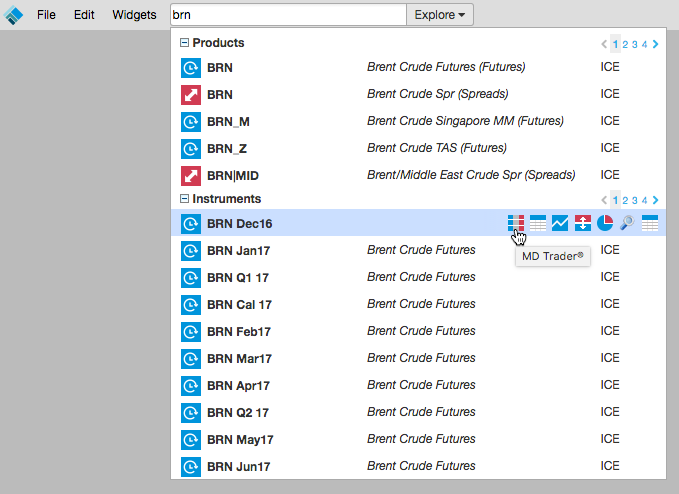Choose the 'BRN Q1 17' instrument name

(x=238, y=278)
